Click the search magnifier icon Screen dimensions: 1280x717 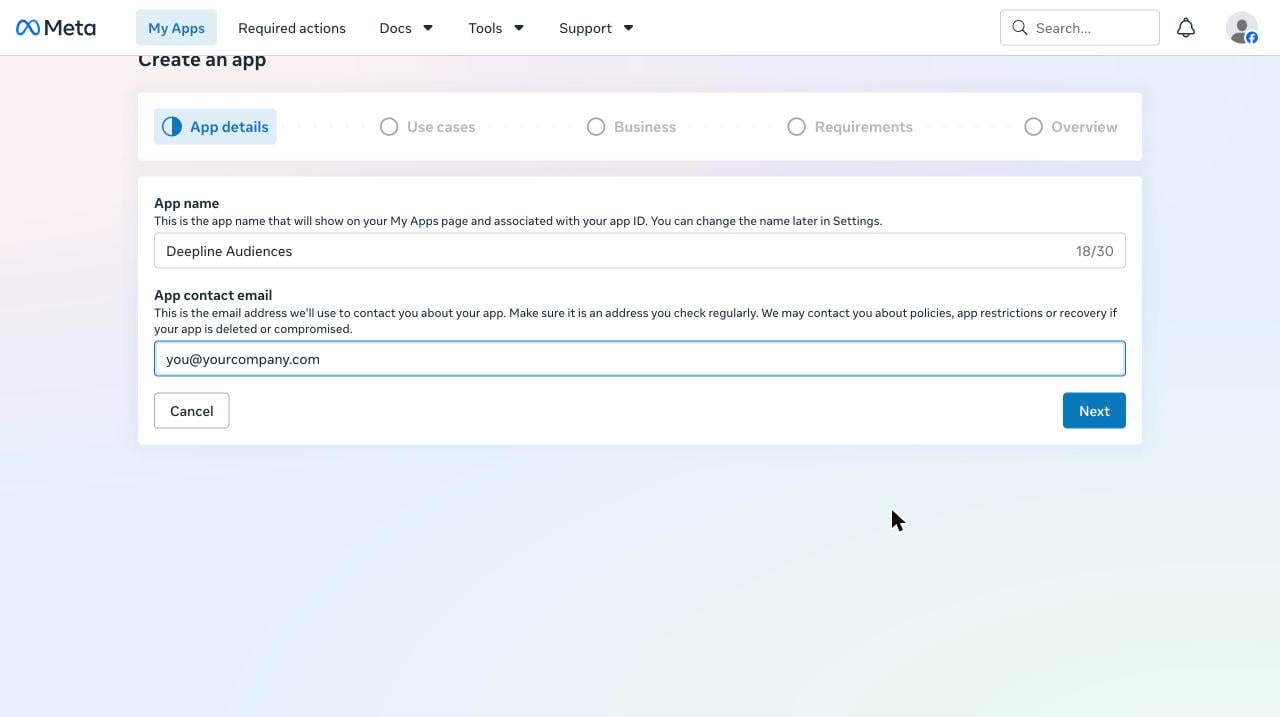click(x=1020, y=28)
